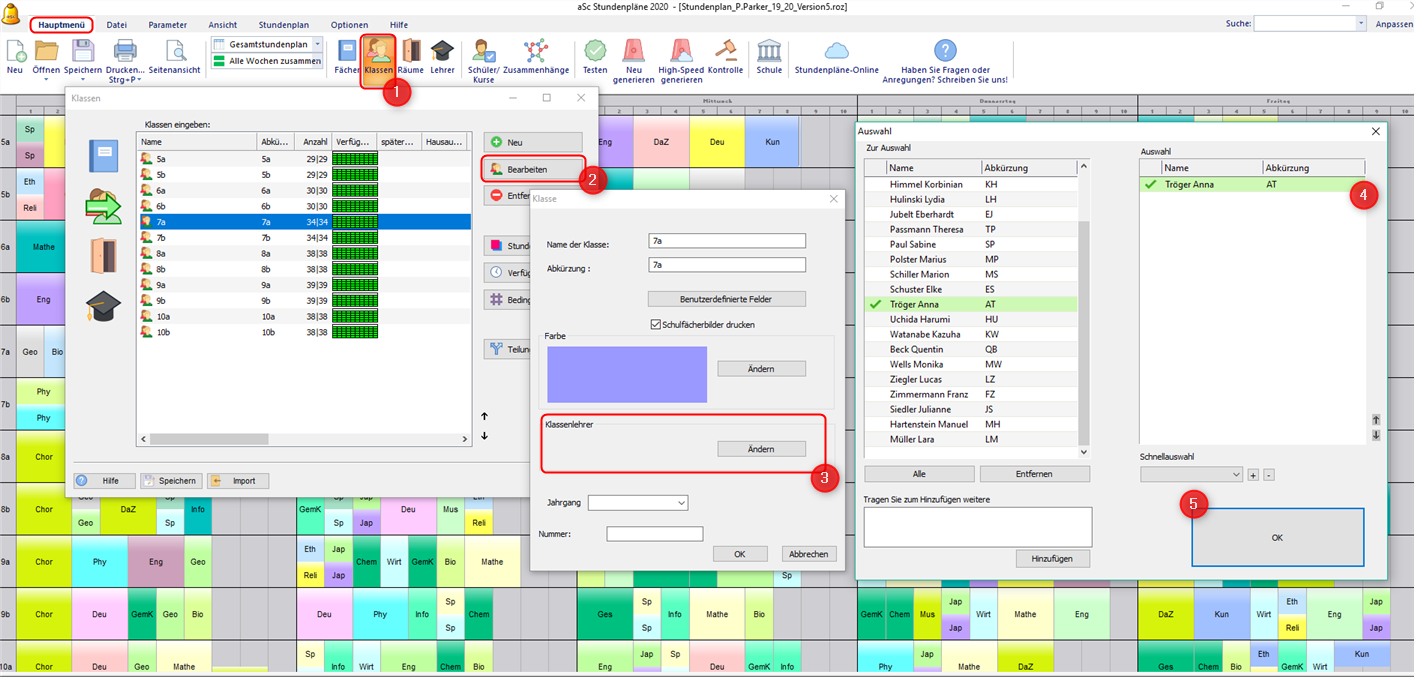
Task: Open the Ansicht menu
Action: point(223,25)
